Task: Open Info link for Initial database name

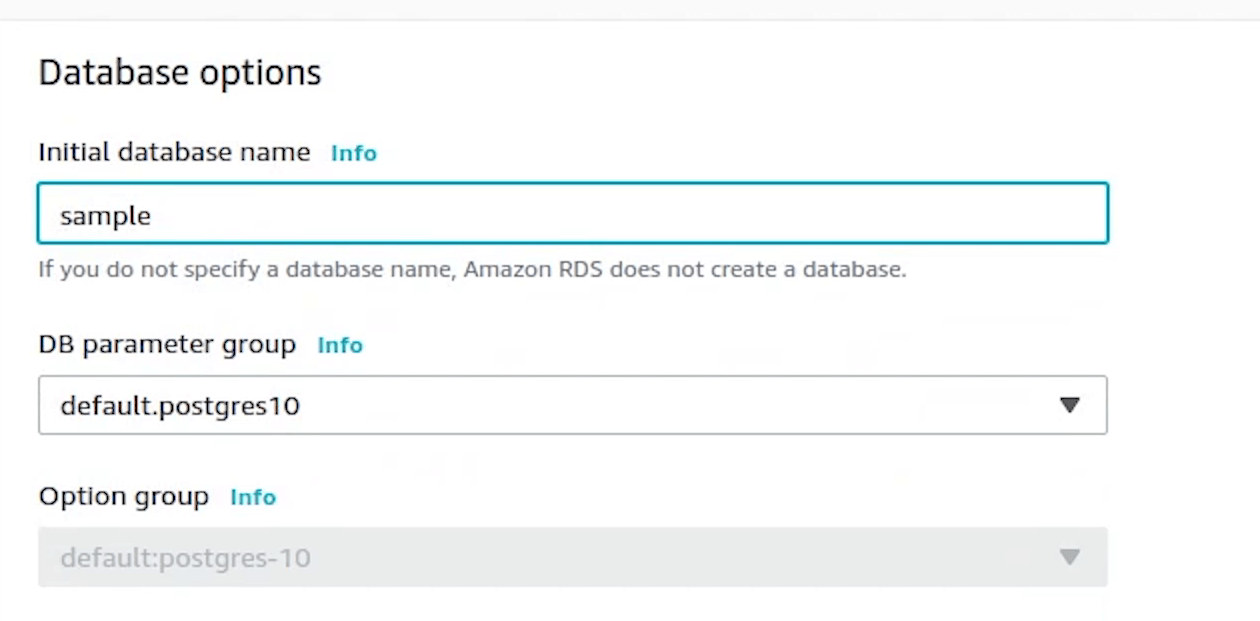Action: point(354,153)
